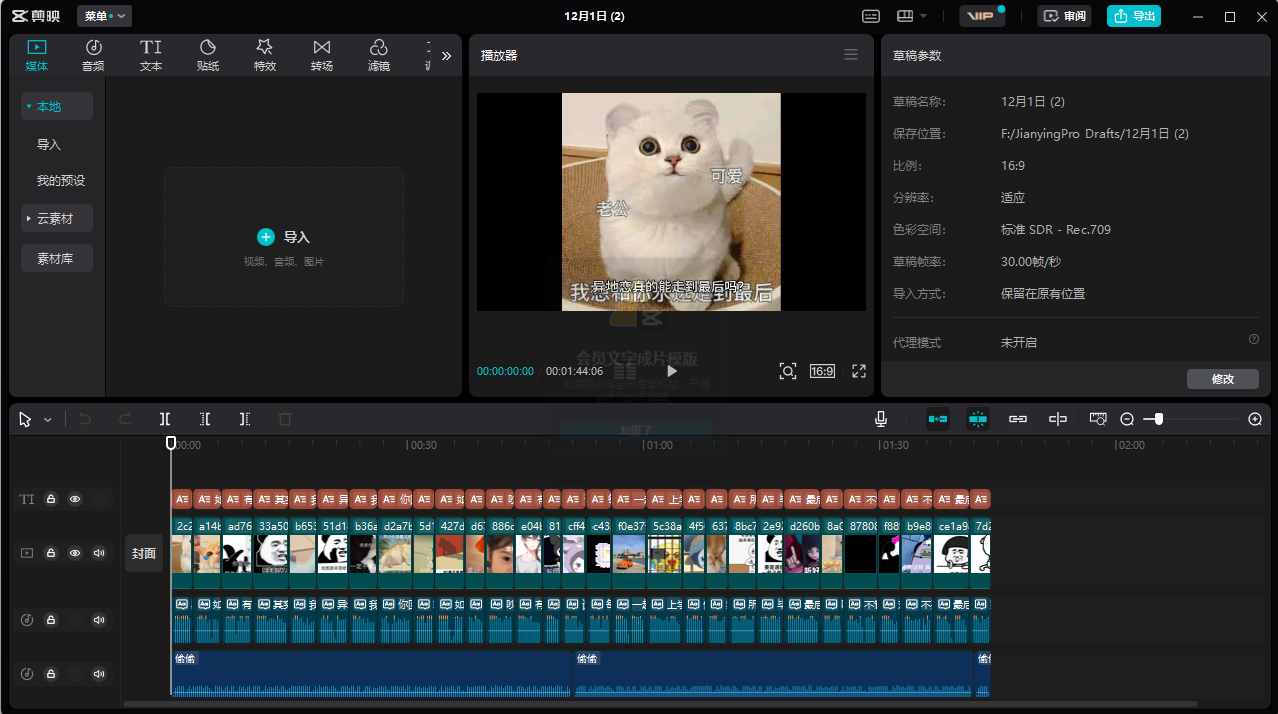This screenshot has height=714, width=1278.
Task: Click the microphone record voiceover icon
Action: pos(881,420)
